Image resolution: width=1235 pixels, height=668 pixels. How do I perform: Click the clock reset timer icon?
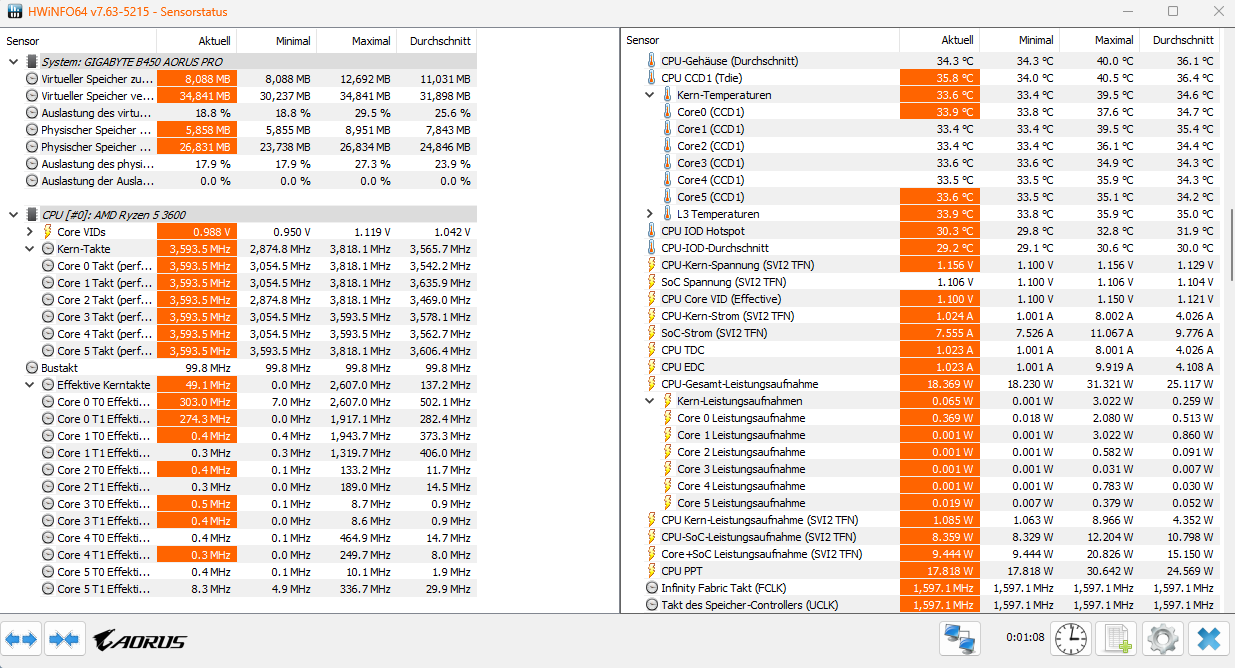tap(1072, 638)
